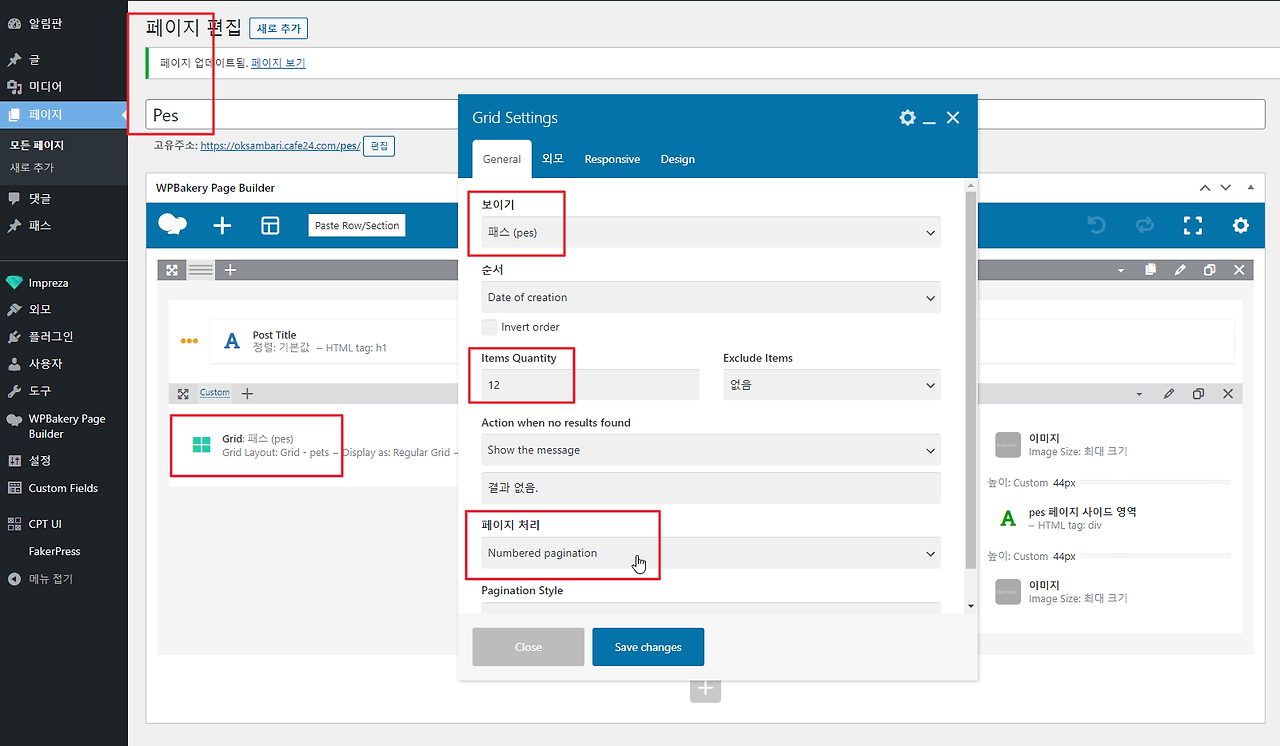Click the 편집 button beside the permalink

pos(379,146)
